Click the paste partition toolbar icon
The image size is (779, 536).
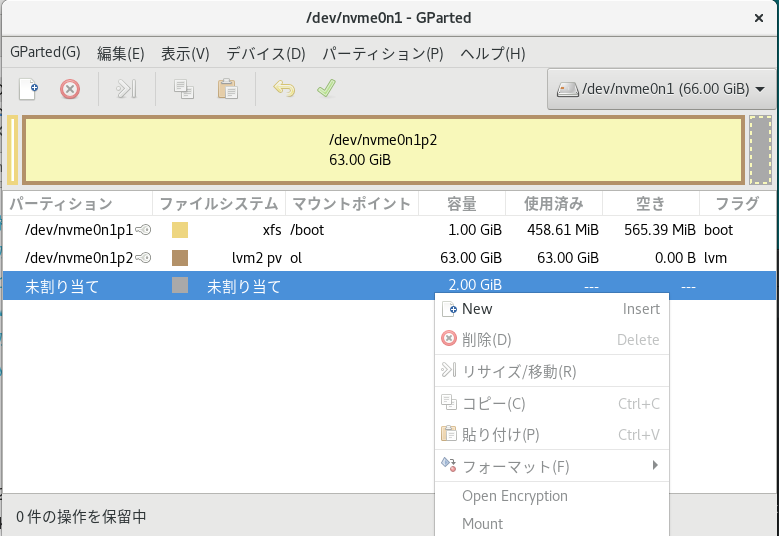pyautogui.click(x=228, y=89)
